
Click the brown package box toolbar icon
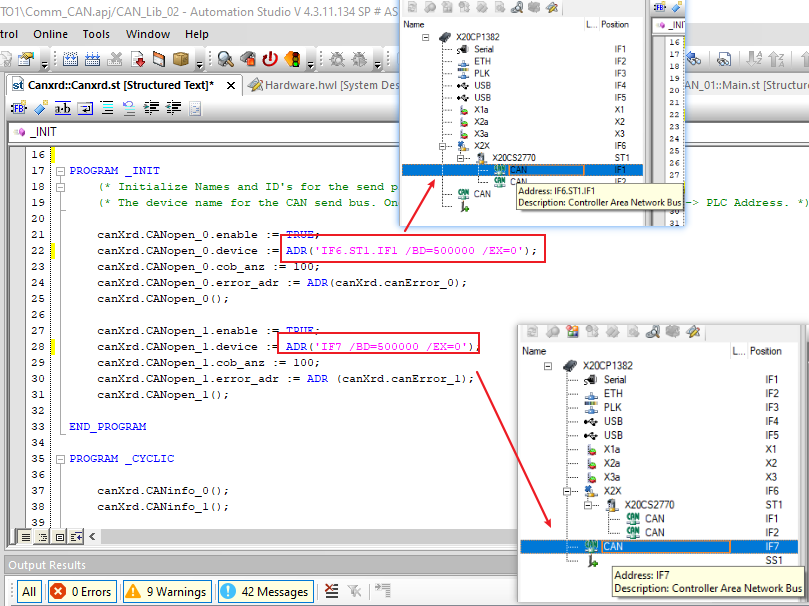181,59
